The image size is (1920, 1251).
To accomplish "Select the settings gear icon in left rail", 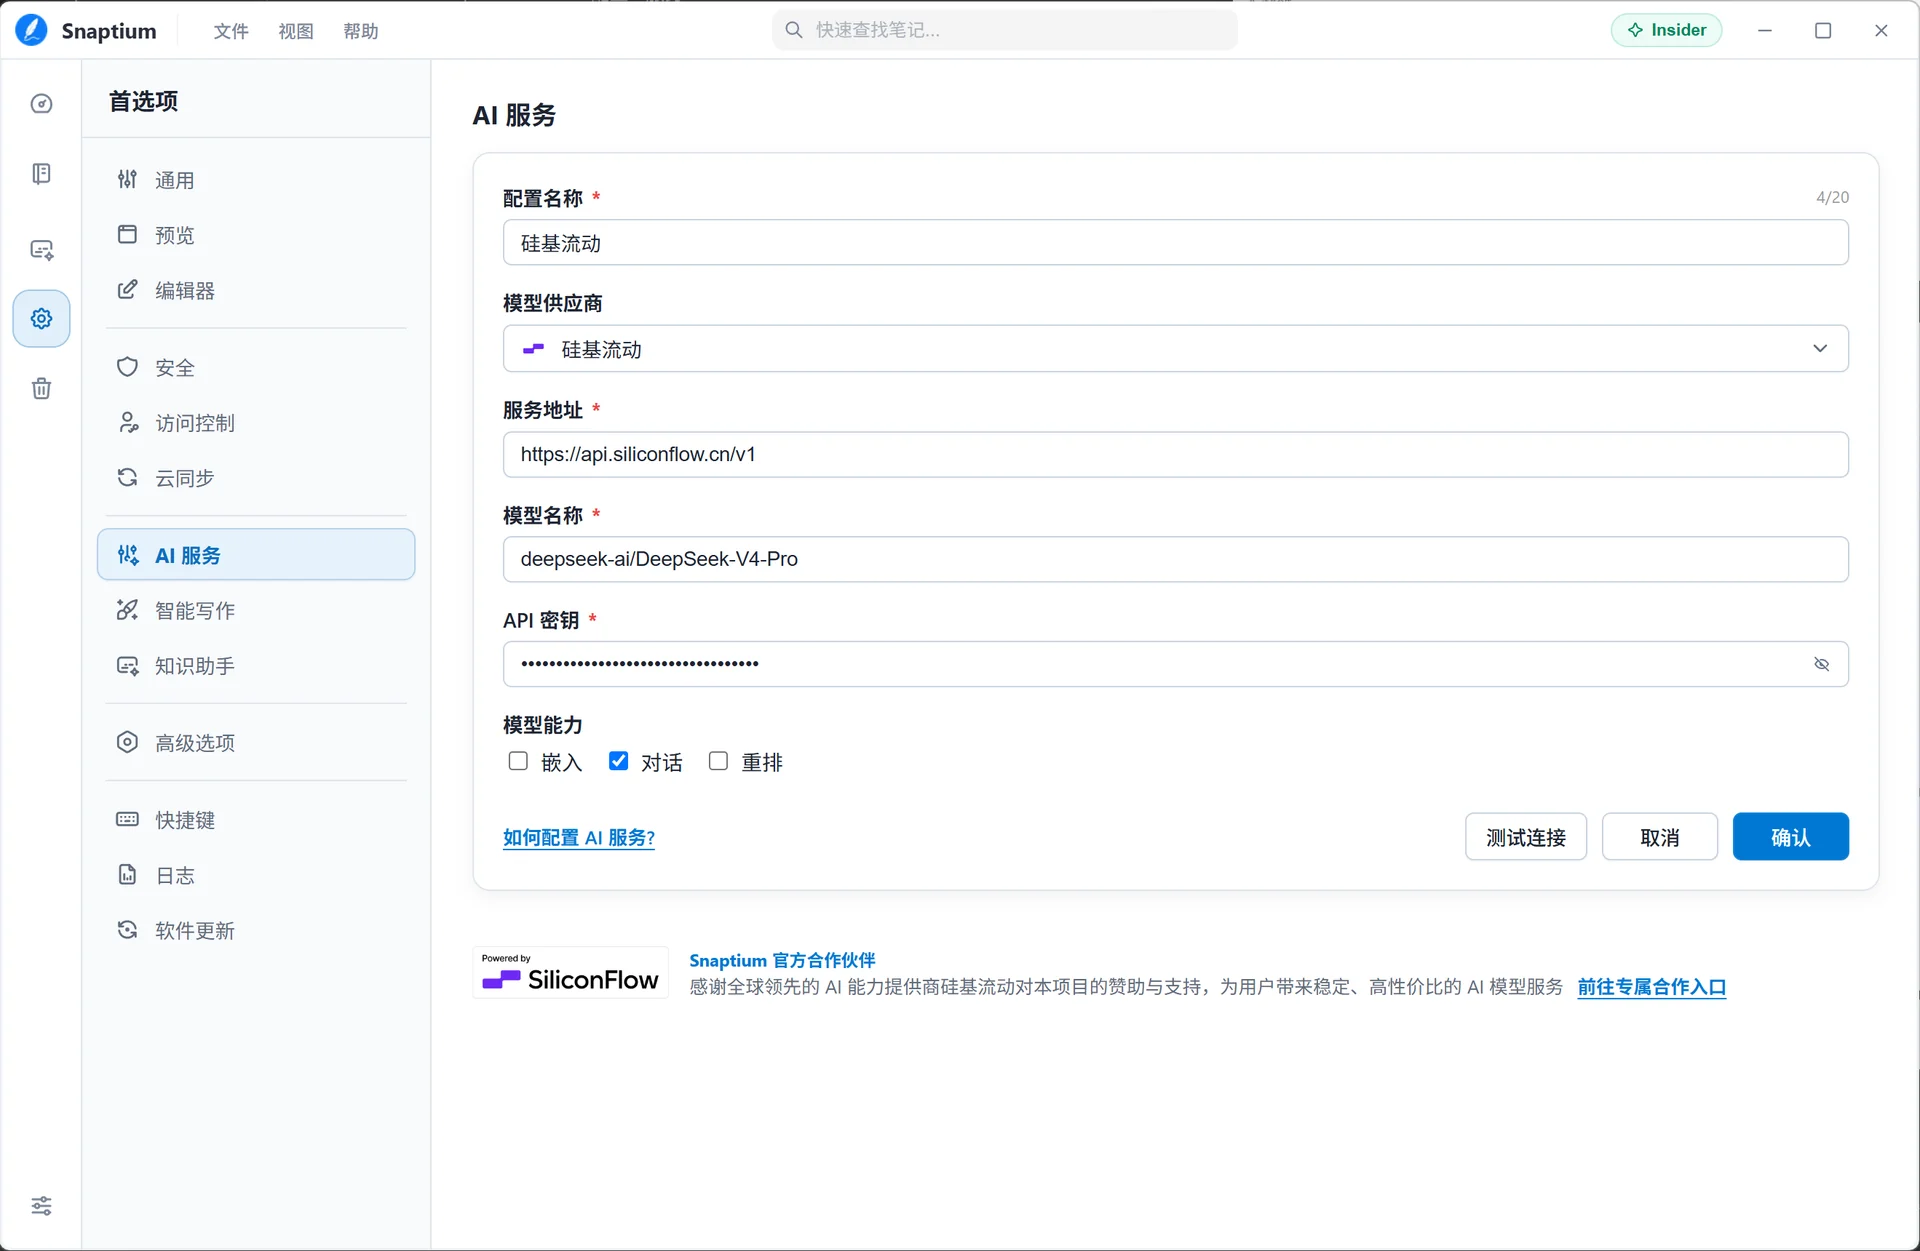I will pyautogui.click(x=41, y=319).
